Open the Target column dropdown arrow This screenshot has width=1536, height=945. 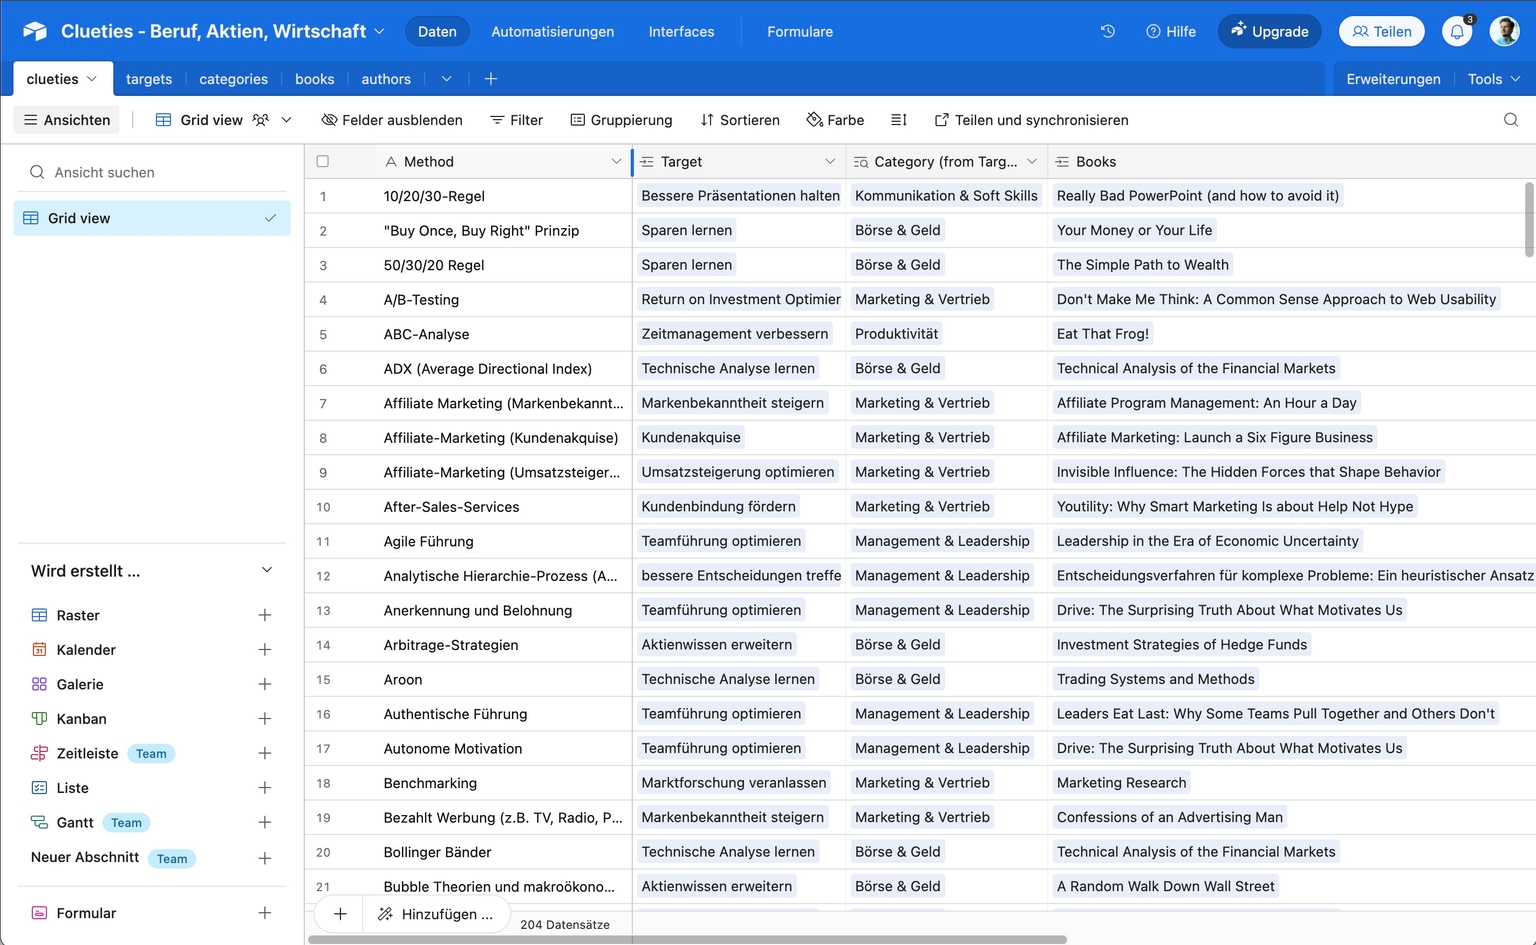pyautogui.click(x=830, y=161)
